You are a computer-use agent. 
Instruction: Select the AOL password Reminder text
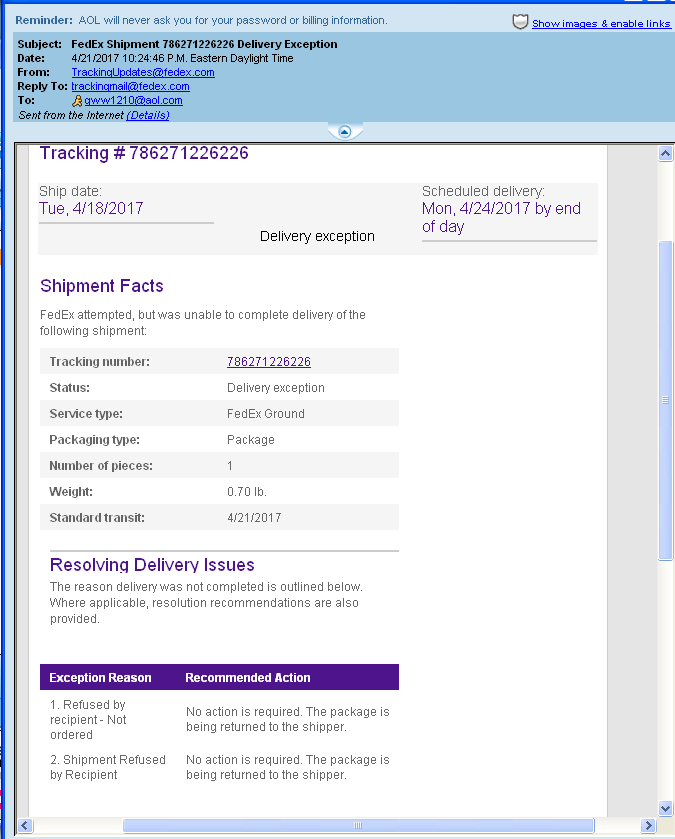click(x=201, y=20)
